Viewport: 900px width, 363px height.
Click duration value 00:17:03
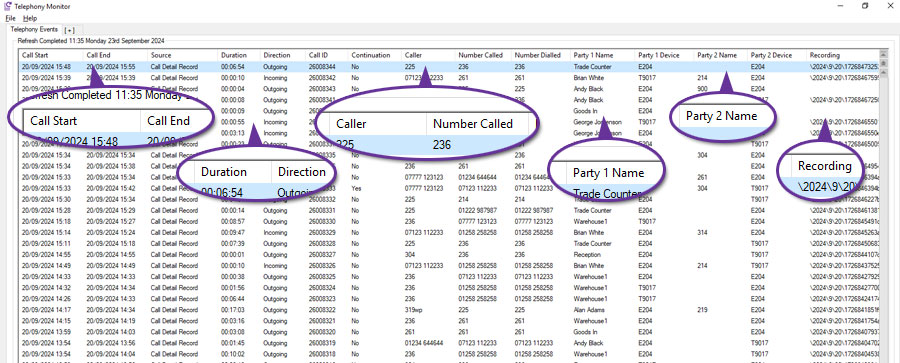[x=232, y=310]
